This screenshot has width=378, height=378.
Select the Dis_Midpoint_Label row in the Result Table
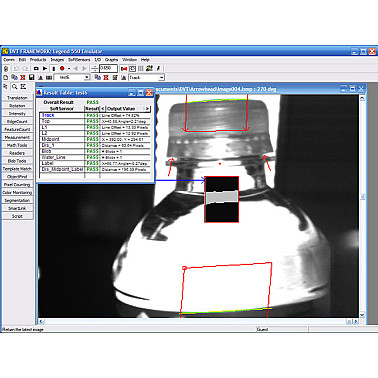(x=95, y=169)
